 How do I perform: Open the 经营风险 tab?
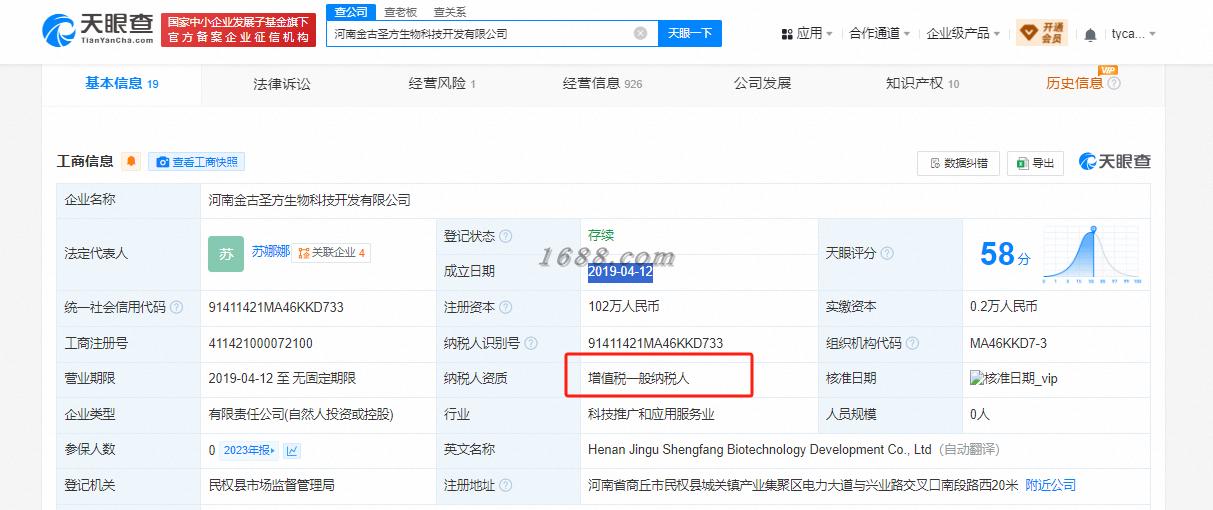442,84
